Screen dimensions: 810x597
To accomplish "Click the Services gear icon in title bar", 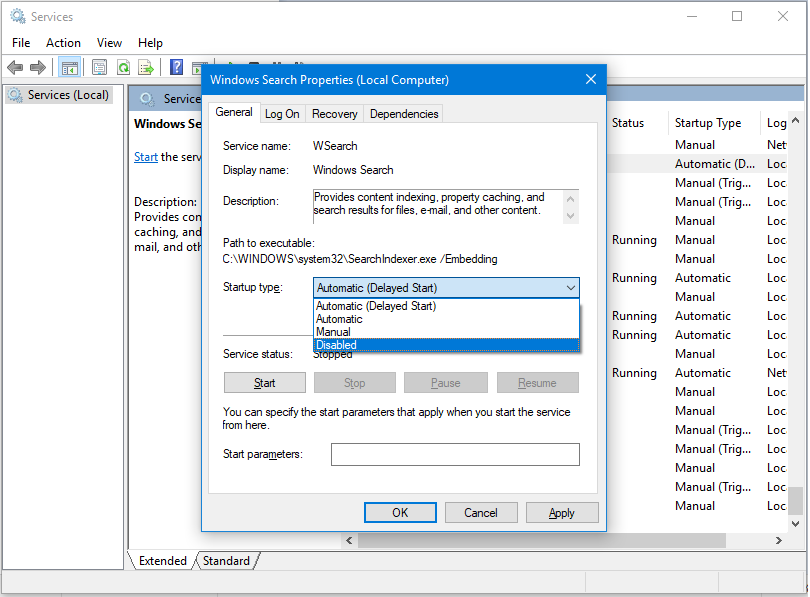I will tap(18, 17).
